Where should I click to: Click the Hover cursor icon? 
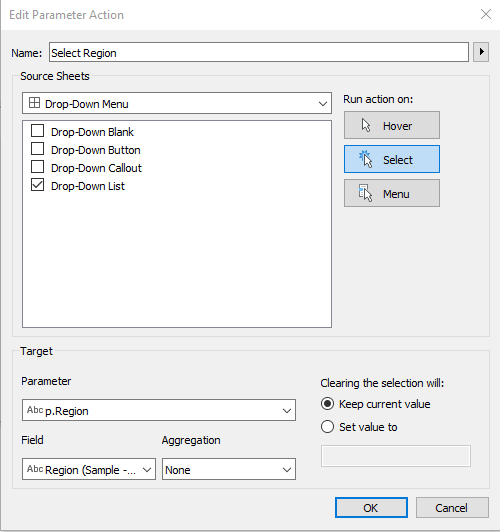tap(366, 125)
